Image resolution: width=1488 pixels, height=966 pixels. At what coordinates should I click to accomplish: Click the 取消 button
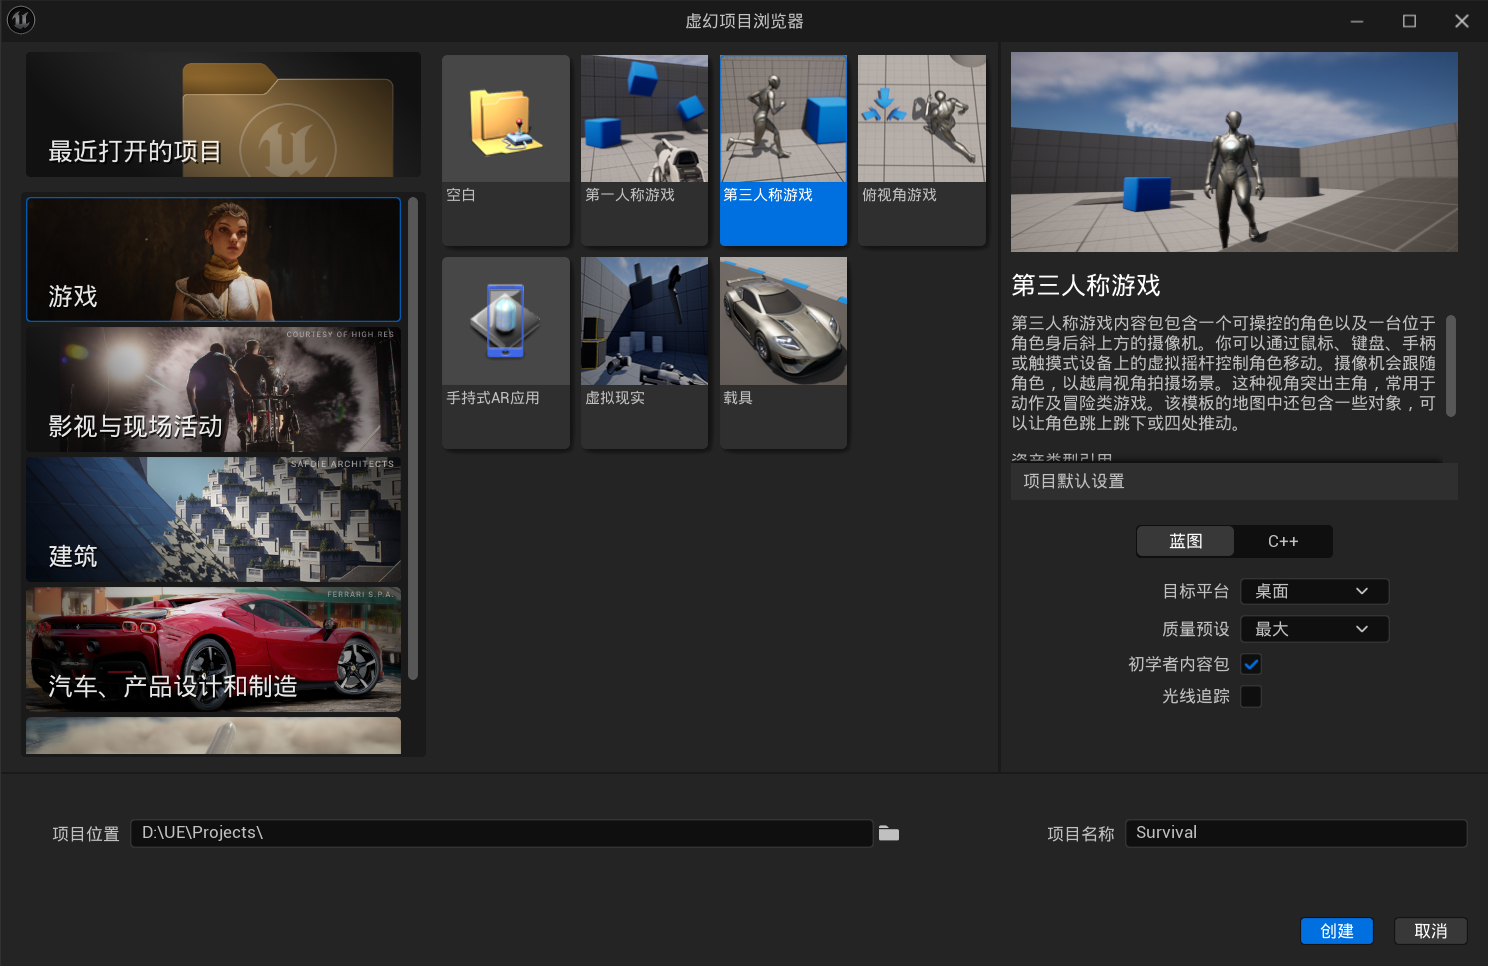pos(1431,931)
